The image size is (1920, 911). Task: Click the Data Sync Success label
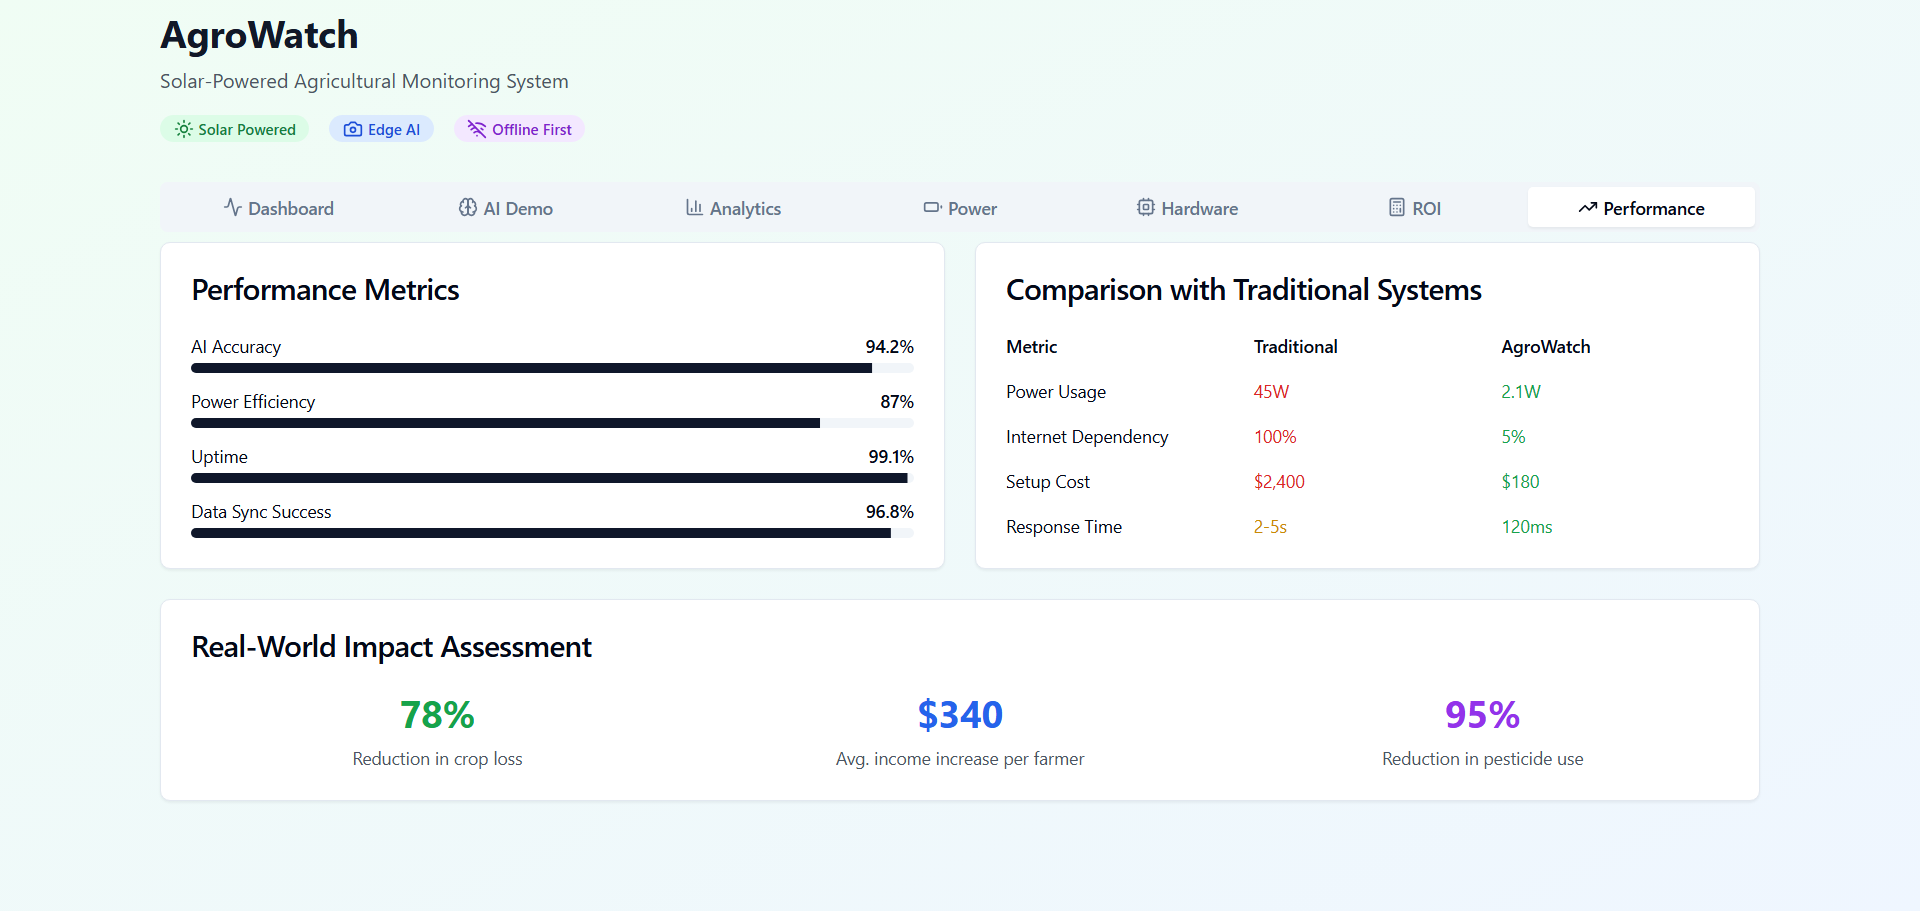pyautogui.click(x=261, y=512)
